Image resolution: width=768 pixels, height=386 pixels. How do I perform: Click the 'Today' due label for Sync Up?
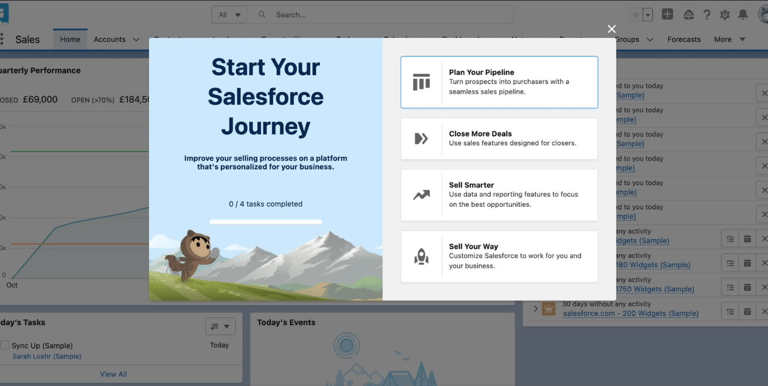tap(219, 345)
